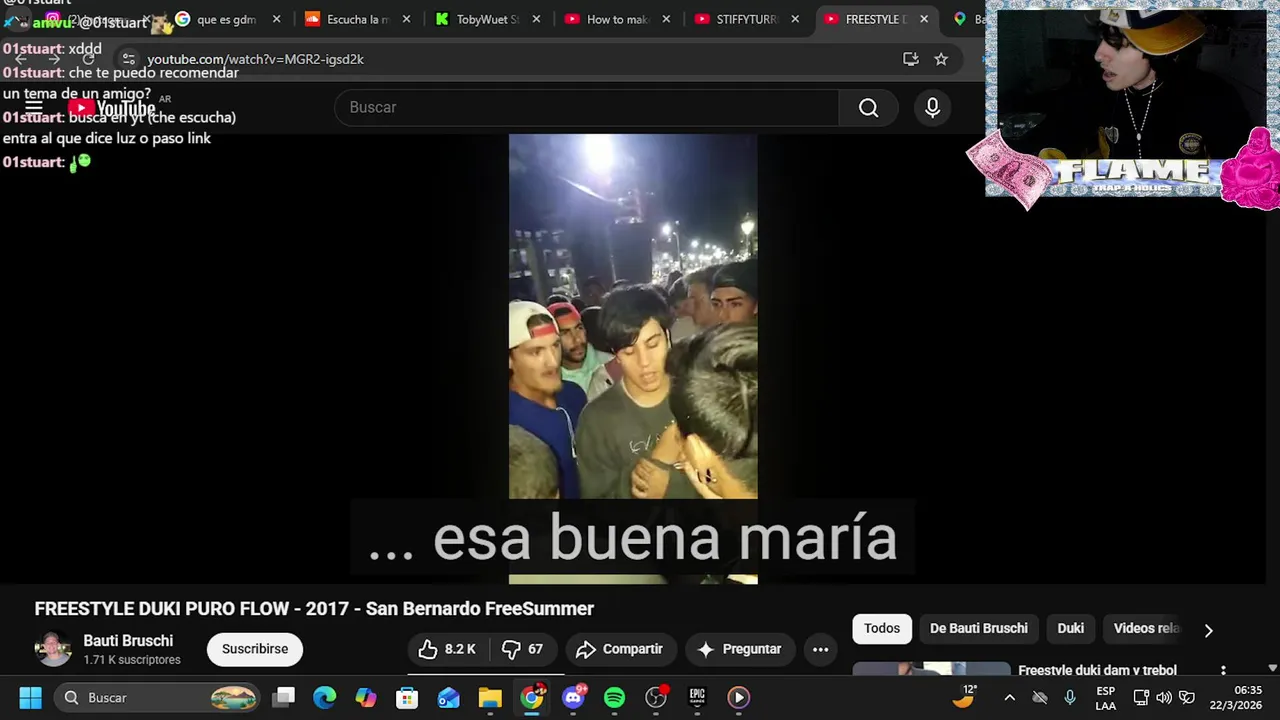
Task: Open the Bauti Bruschi channel name link
Action: [128, 641]
